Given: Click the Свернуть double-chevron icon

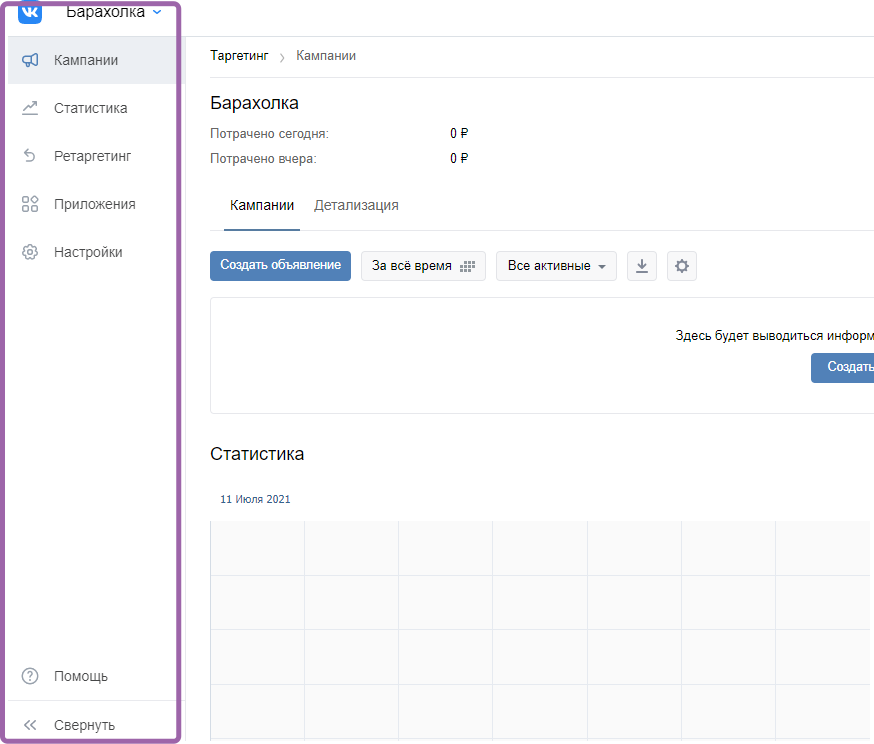Looking at the screenshot, I should pyautogui.click(x=30, y=724).
